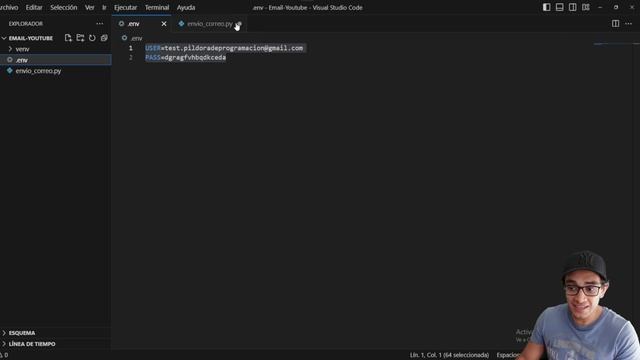Expand the LÍNEA DE TIEMPO section
The width and height of the screenshot is (640, 360).
pos(56,344)
